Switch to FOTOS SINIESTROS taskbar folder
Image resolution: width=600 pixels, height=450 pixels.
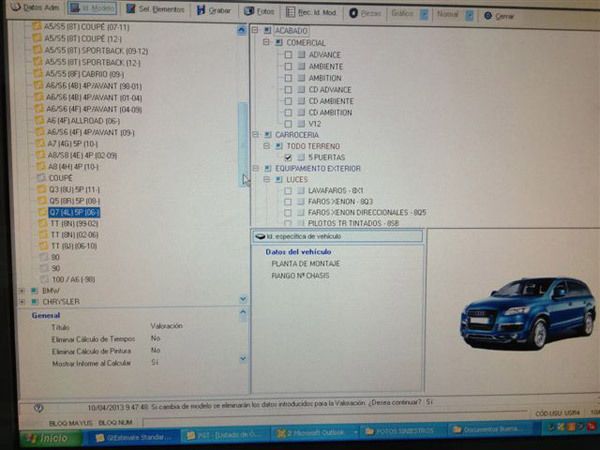coord(401,431)
